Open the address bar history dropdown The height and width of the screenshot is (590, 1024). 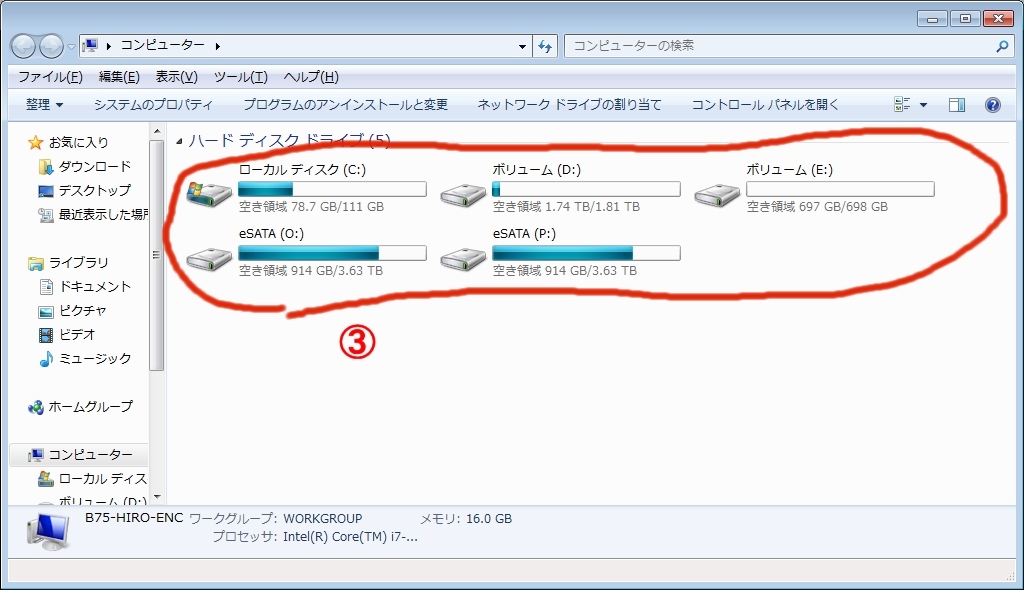coord(522,46)
